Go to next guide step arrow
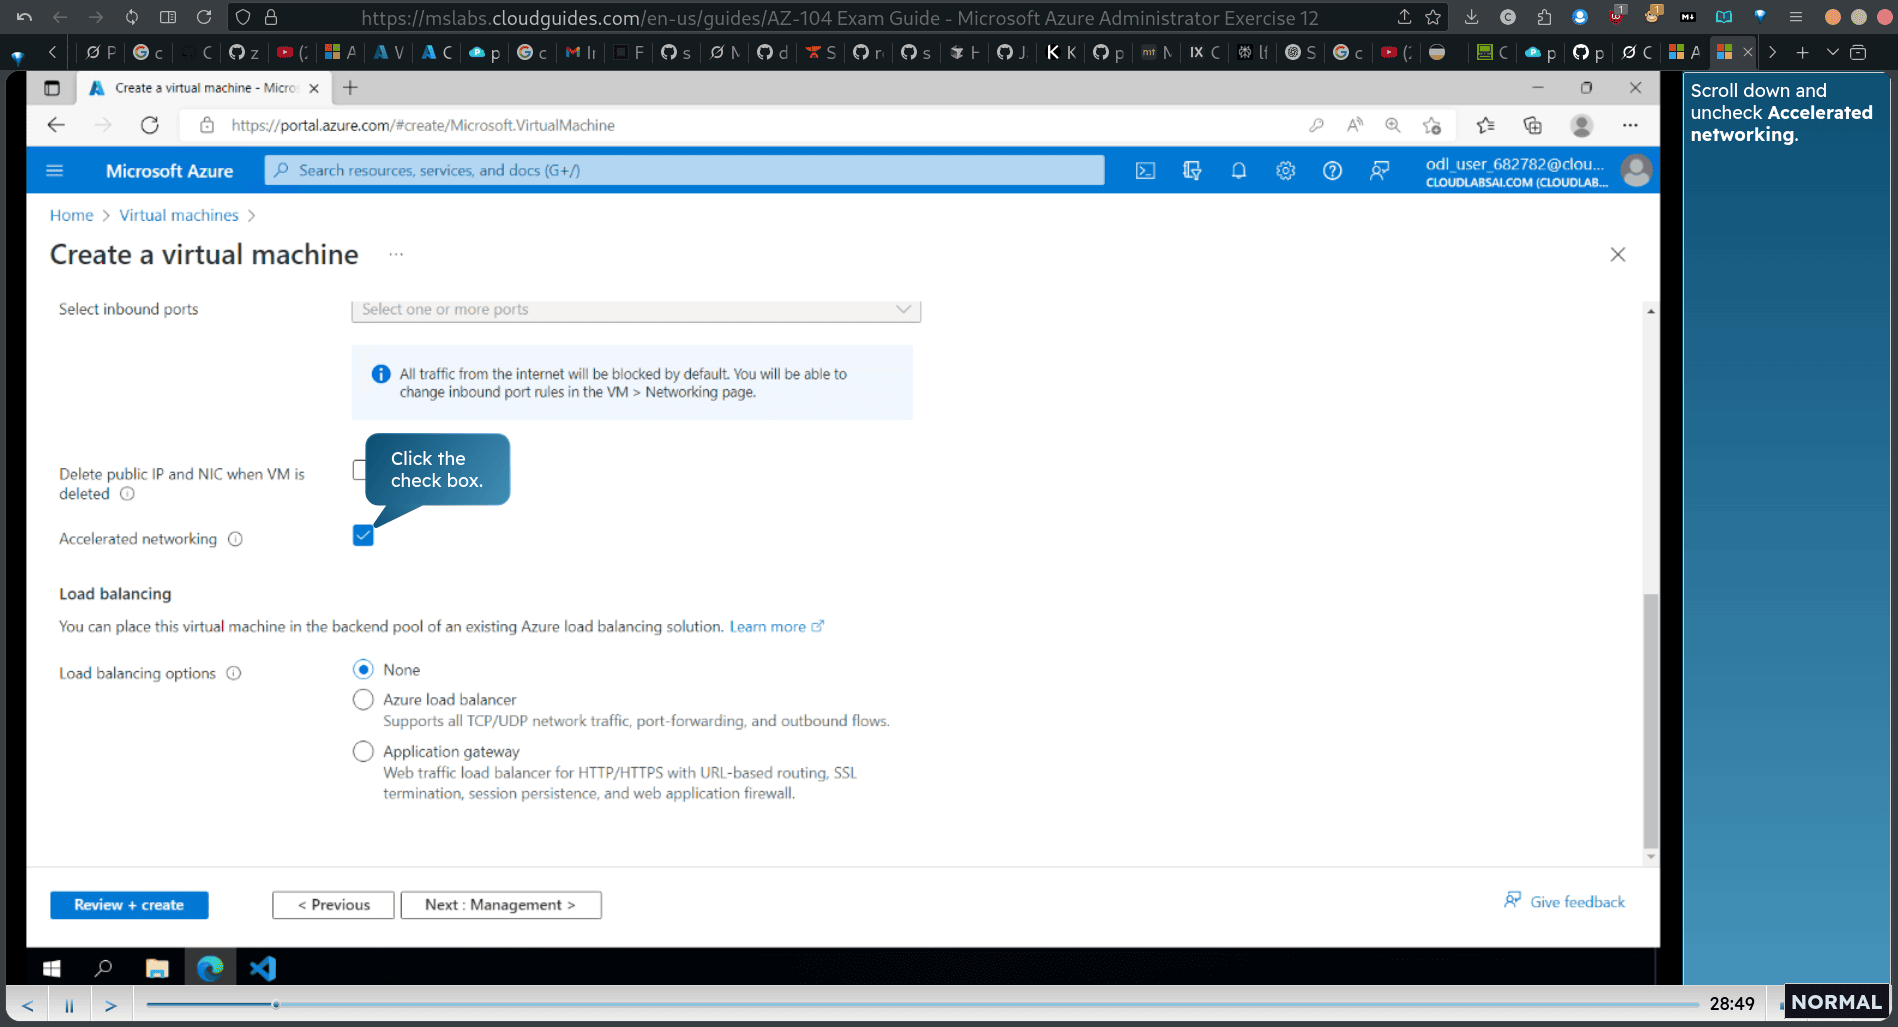The width and height of the screenshot is (1898, 1027). (x=111, y=1005)
